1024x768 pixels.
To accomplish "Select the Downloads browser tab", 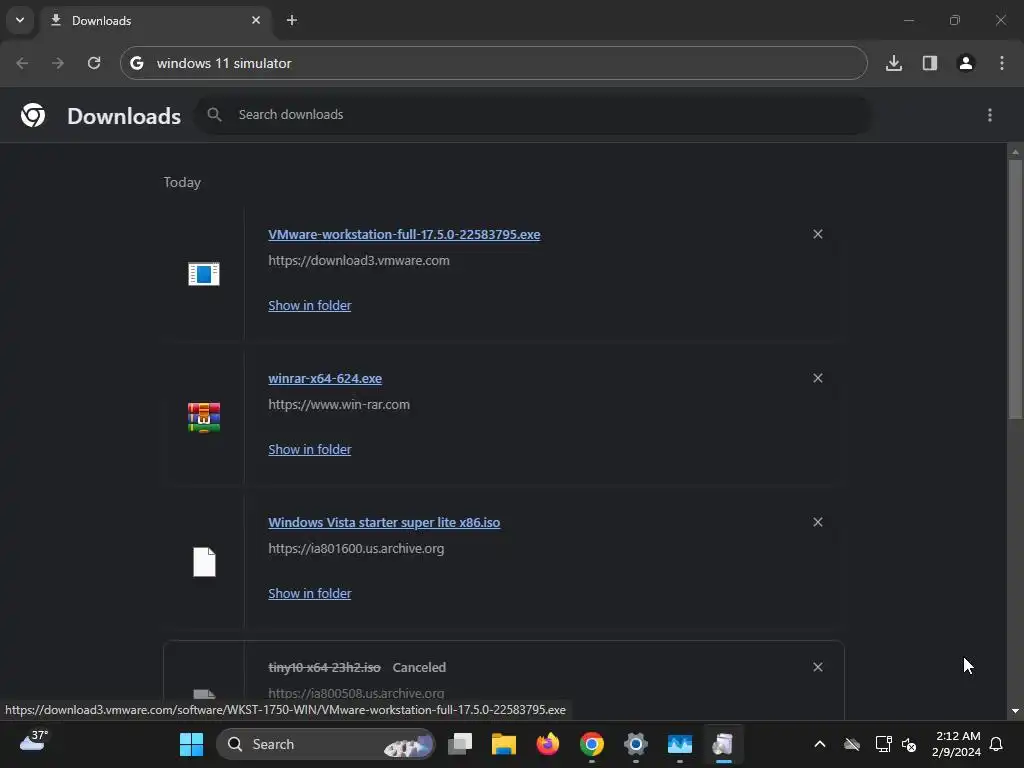I will tap(154, 20).
